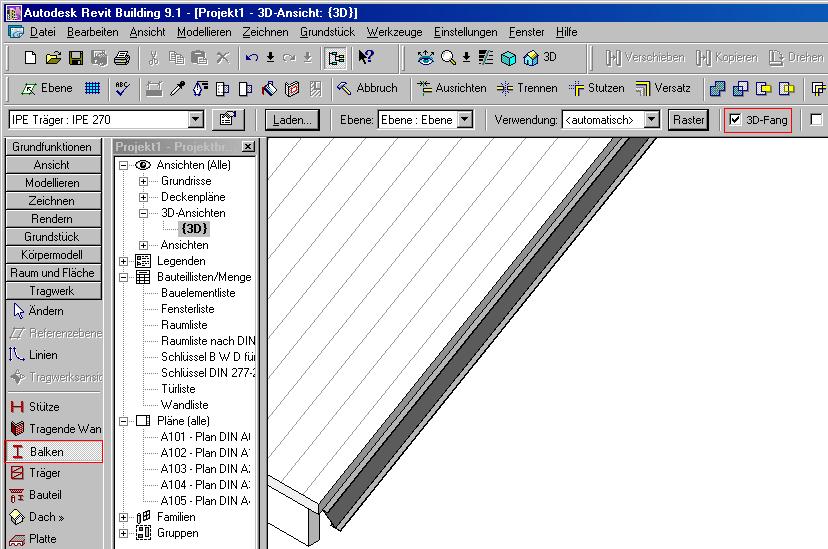Click the blue grid icon next to Ebene
The image size is (828, 549).
coord(92,88)
